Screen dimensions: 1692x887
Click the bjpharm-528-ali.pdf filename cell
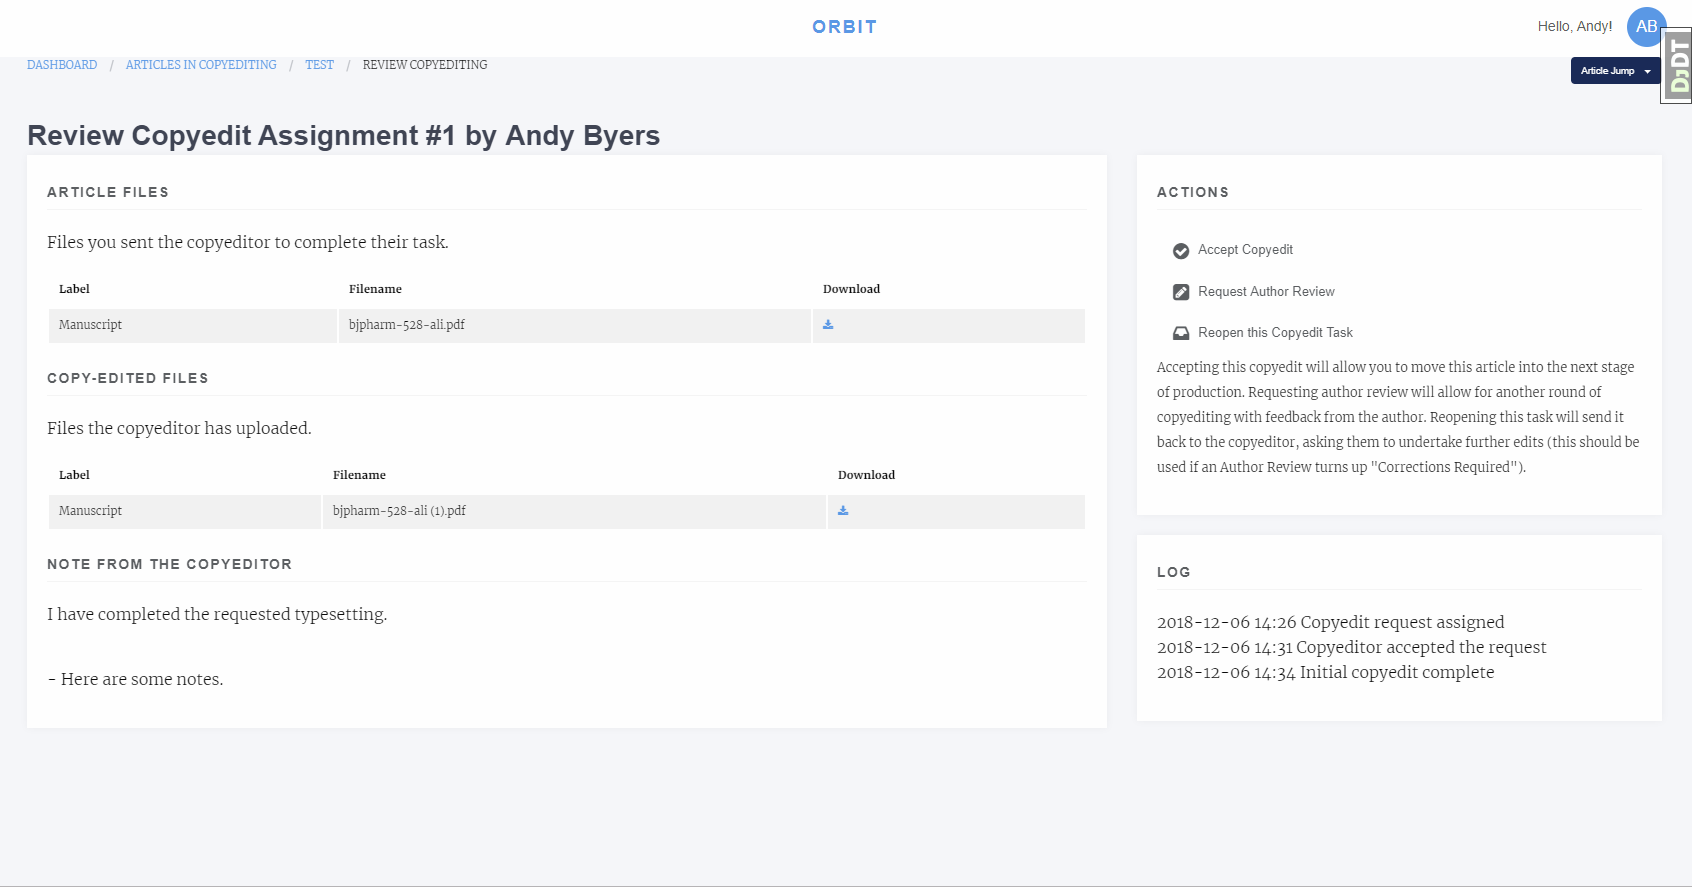(407, 325)
